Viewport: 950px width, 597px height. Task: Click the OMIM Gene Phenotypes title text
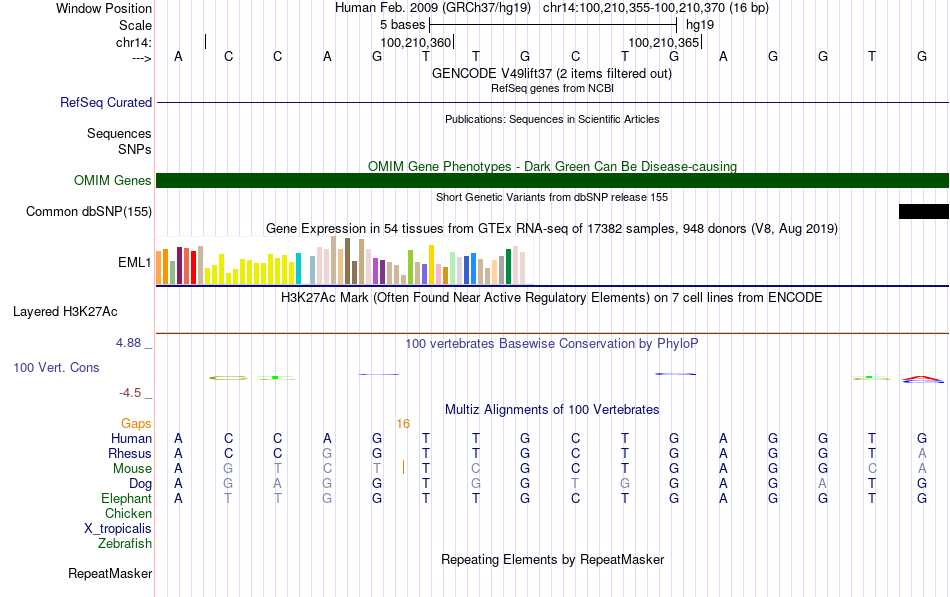(x=552, y=166)
